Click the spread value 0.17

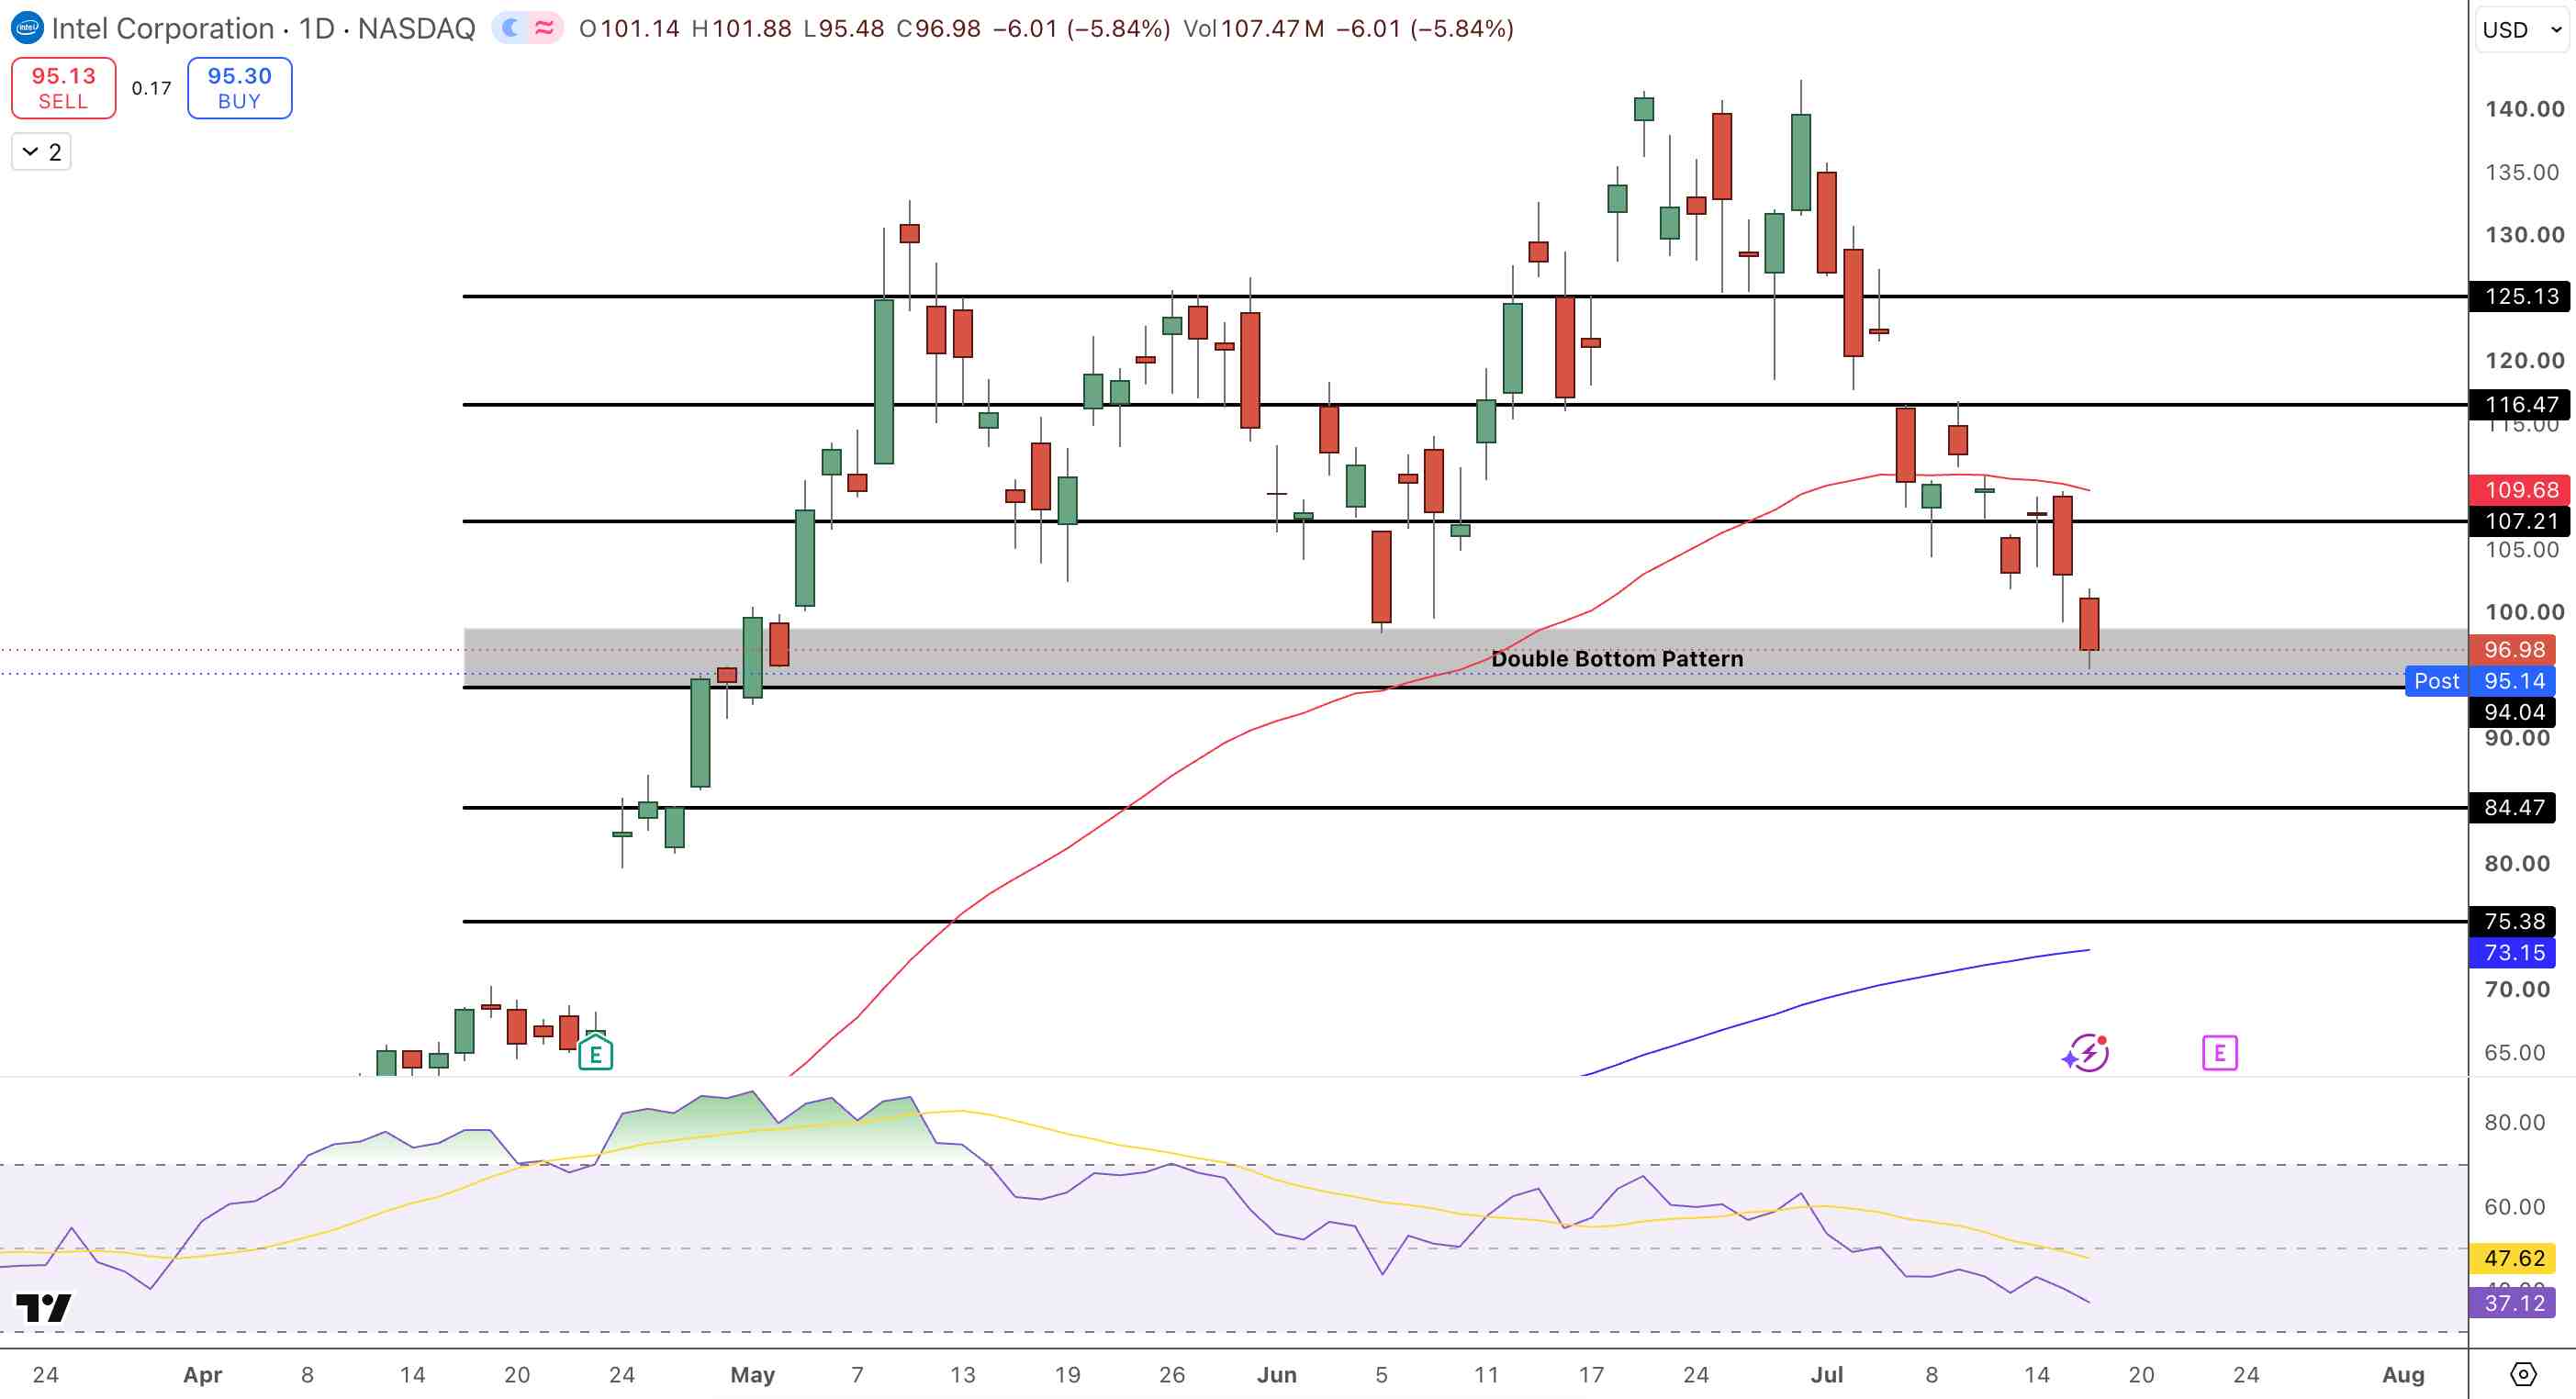[151, 88]
